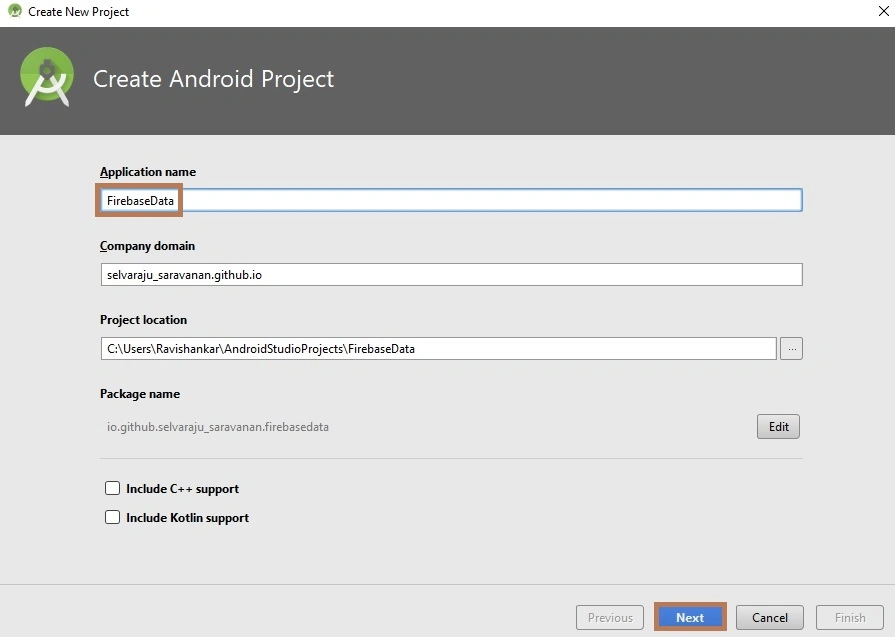Click the Next button

(690, 617)
